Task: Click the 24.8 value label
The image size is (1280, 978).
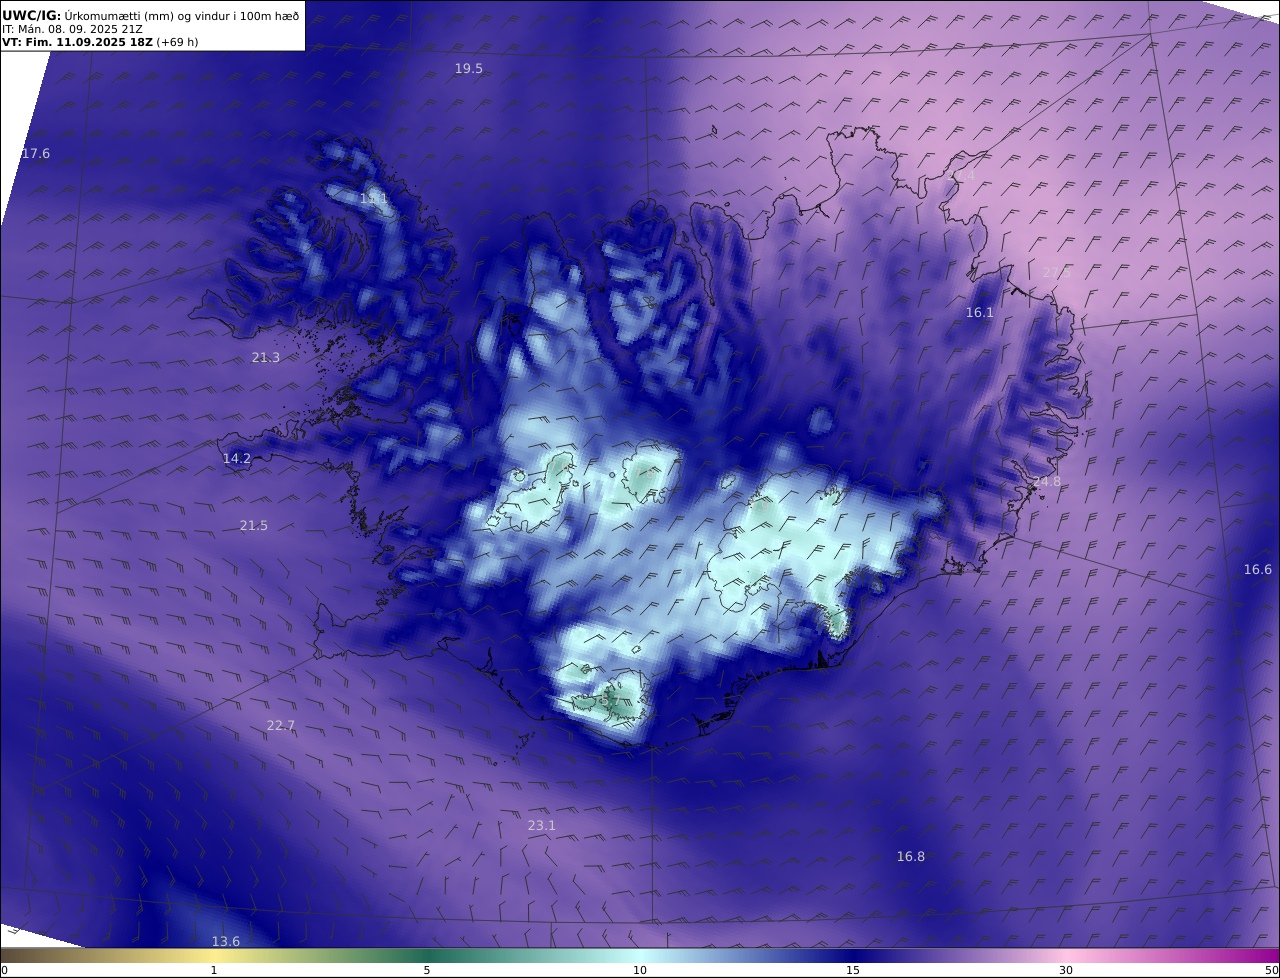Action: coord(1046,481)
